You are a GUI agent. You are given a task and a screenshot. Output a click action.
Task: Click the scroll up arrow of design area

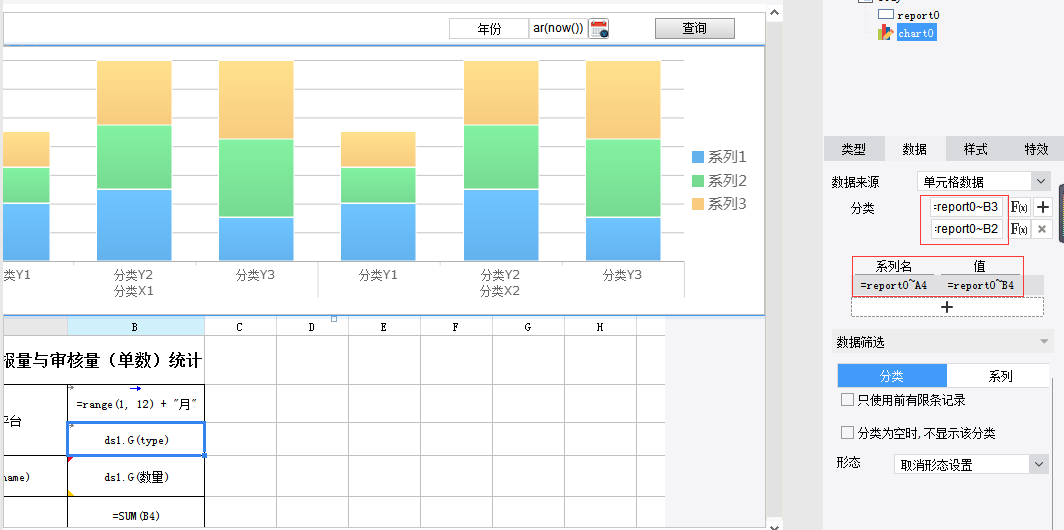pos(774,11)
